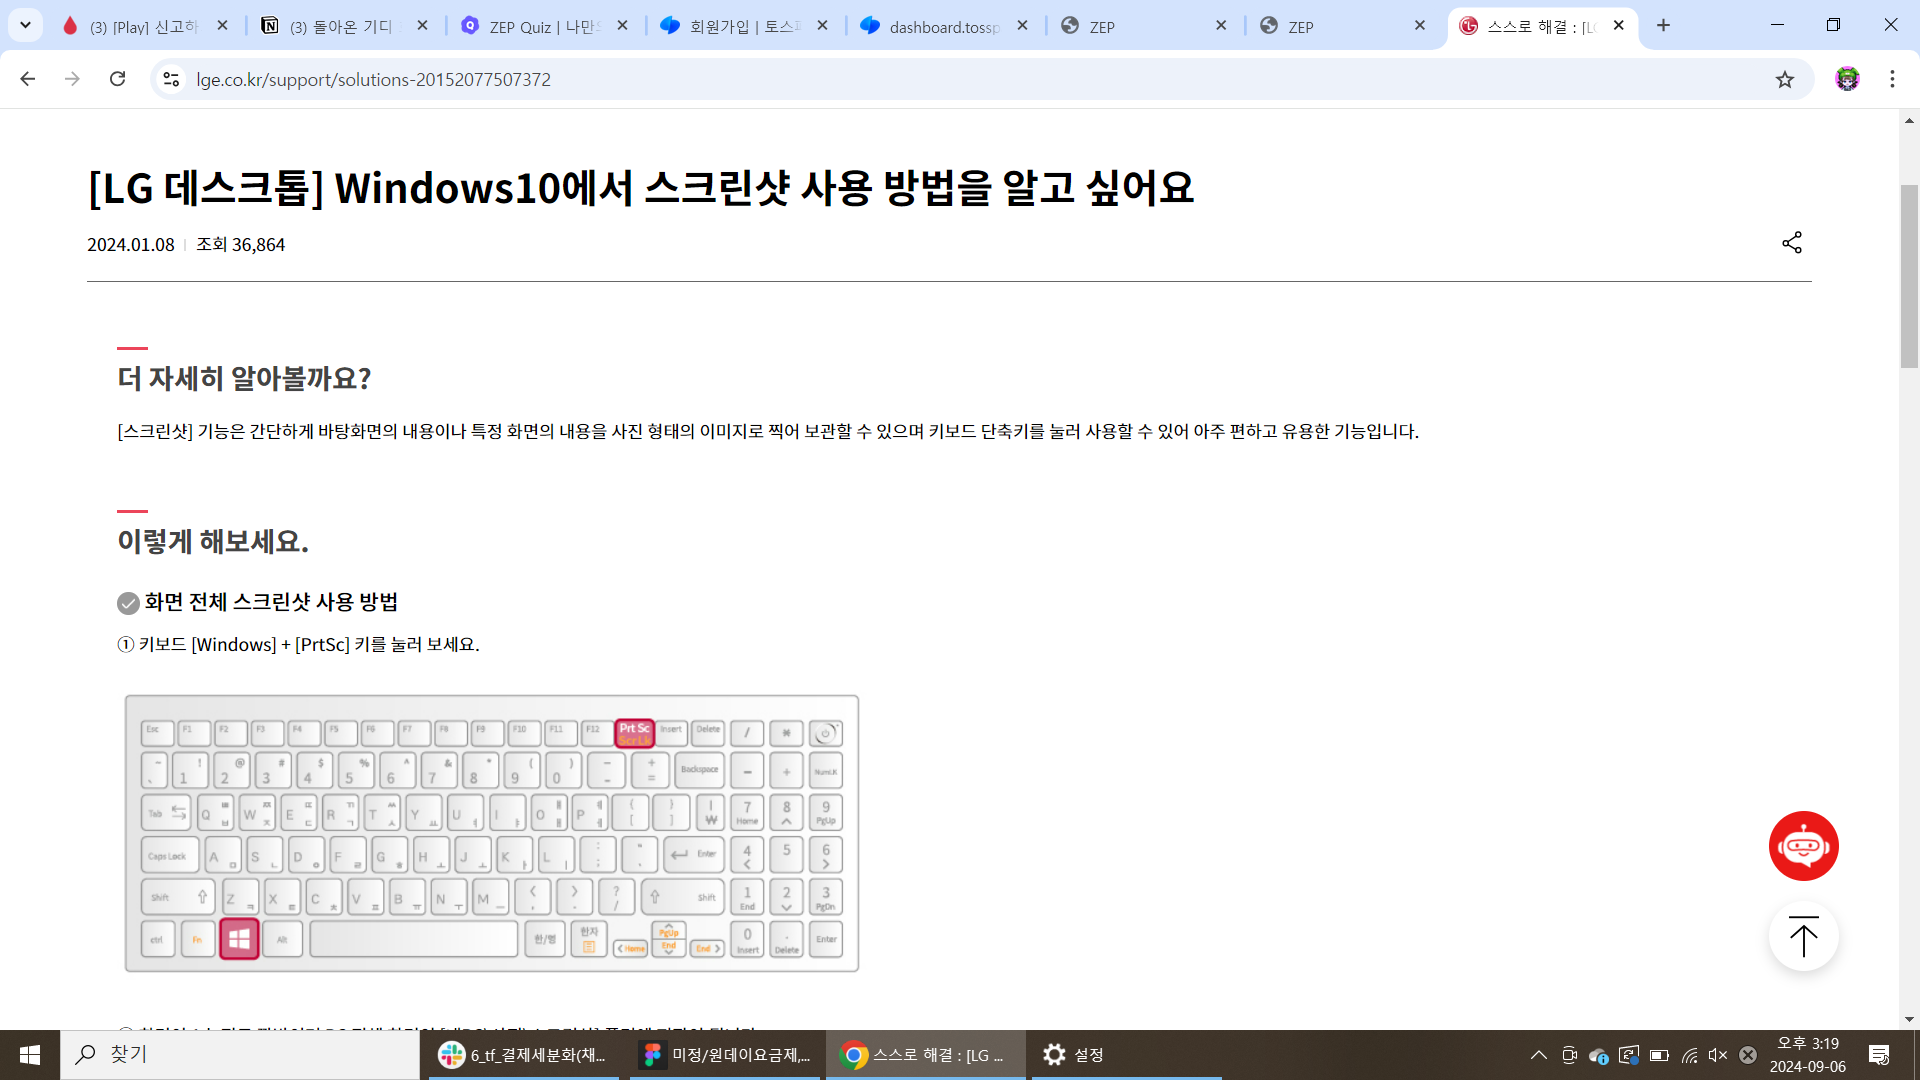This screenshot has height=1080, width=1920.
Task: Open a new browser tab
Action: tap(1663, 26)
